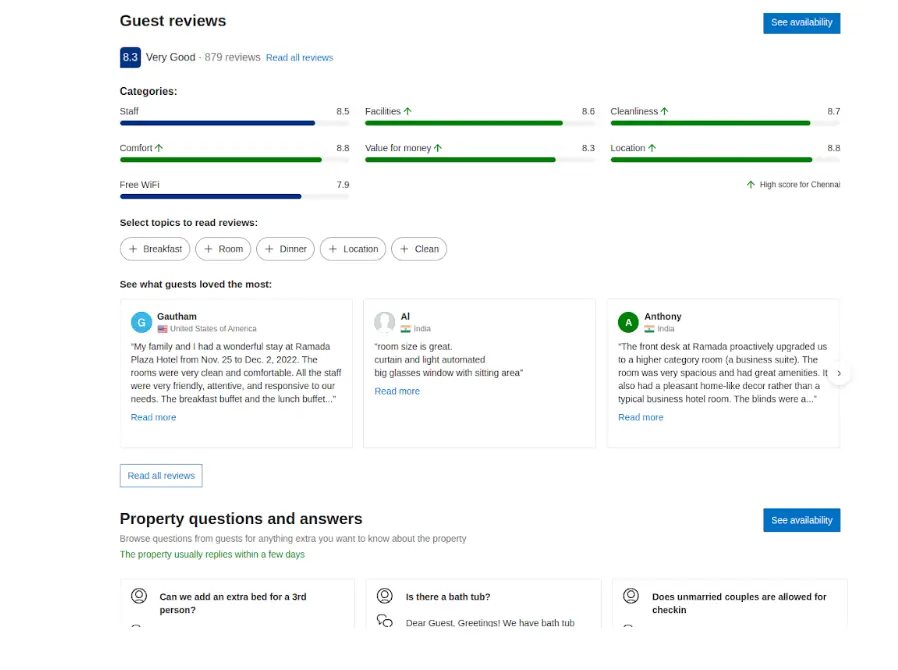898x670 pixels.
Task: Toggle the Breakfast review topic
Action: pyautogui.click(x=155, y=249)
